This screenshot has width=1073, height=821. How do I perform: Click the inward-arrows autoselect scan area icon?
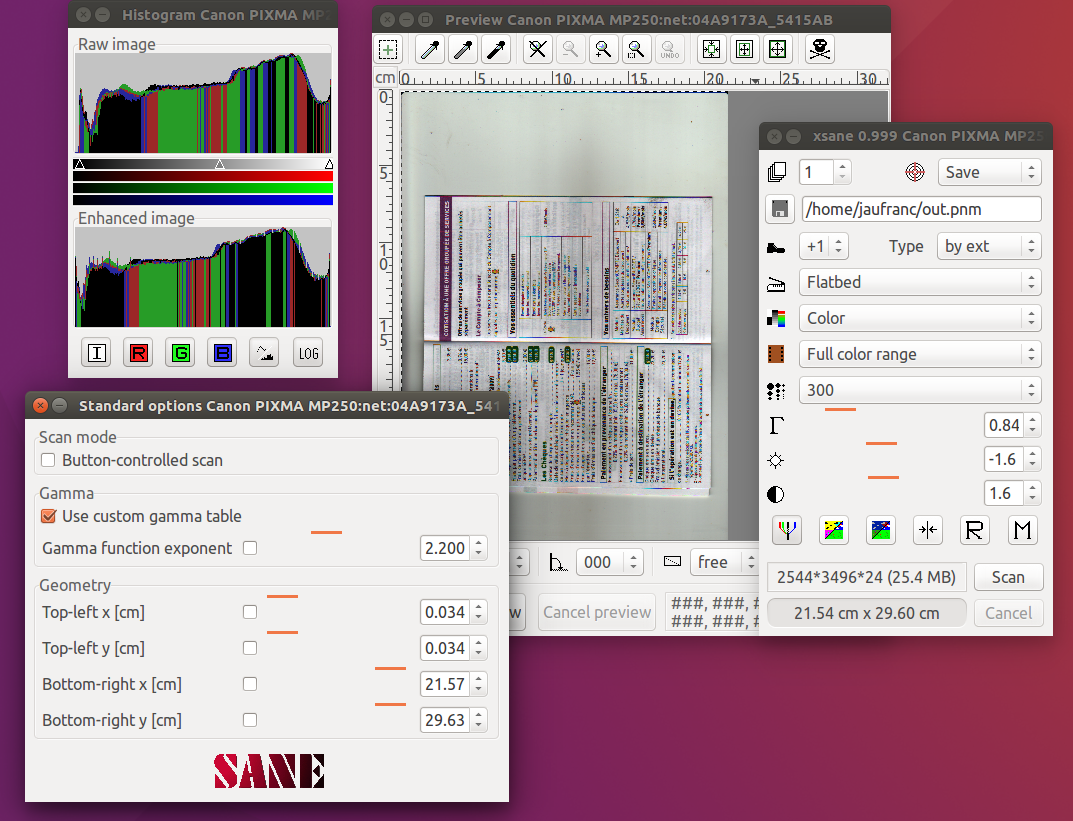pos(711,49)
